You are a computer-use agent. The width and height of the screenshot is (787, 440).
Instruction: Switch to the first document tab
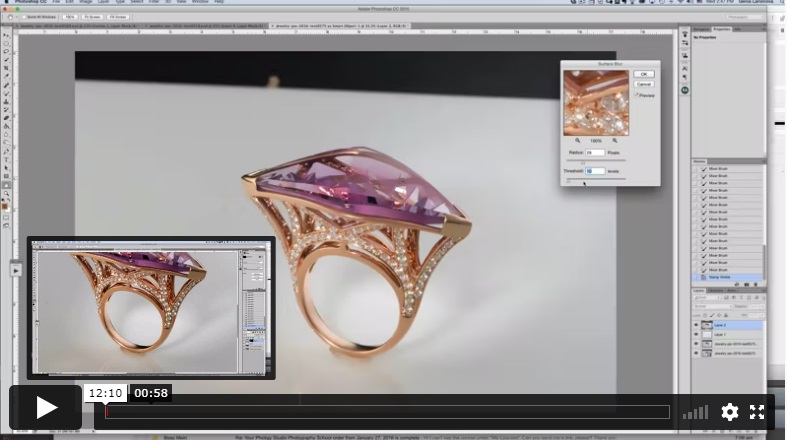click(x=77, y=26)
